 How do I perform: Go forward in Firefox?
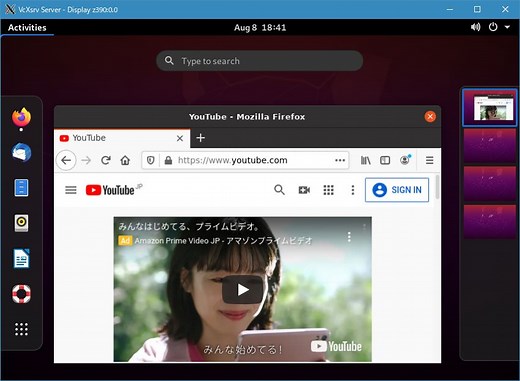click(x=86, y=160)
